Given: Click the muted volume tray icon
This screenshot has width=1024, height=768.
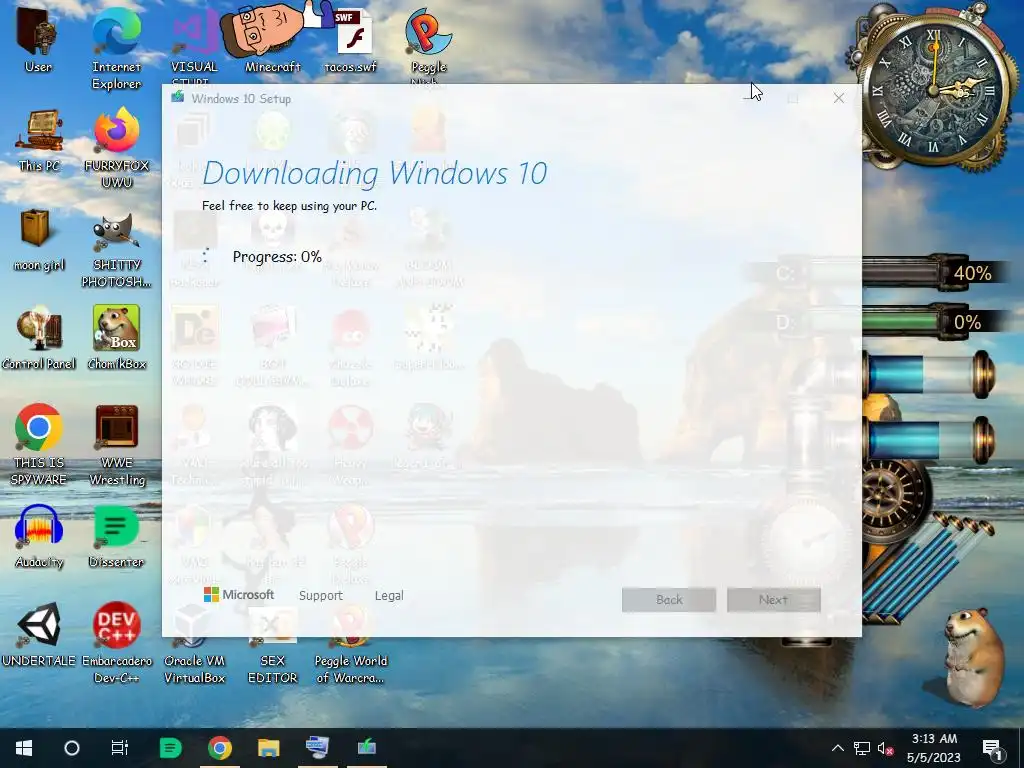Looking at the screenshot, I should pos(885,748).
